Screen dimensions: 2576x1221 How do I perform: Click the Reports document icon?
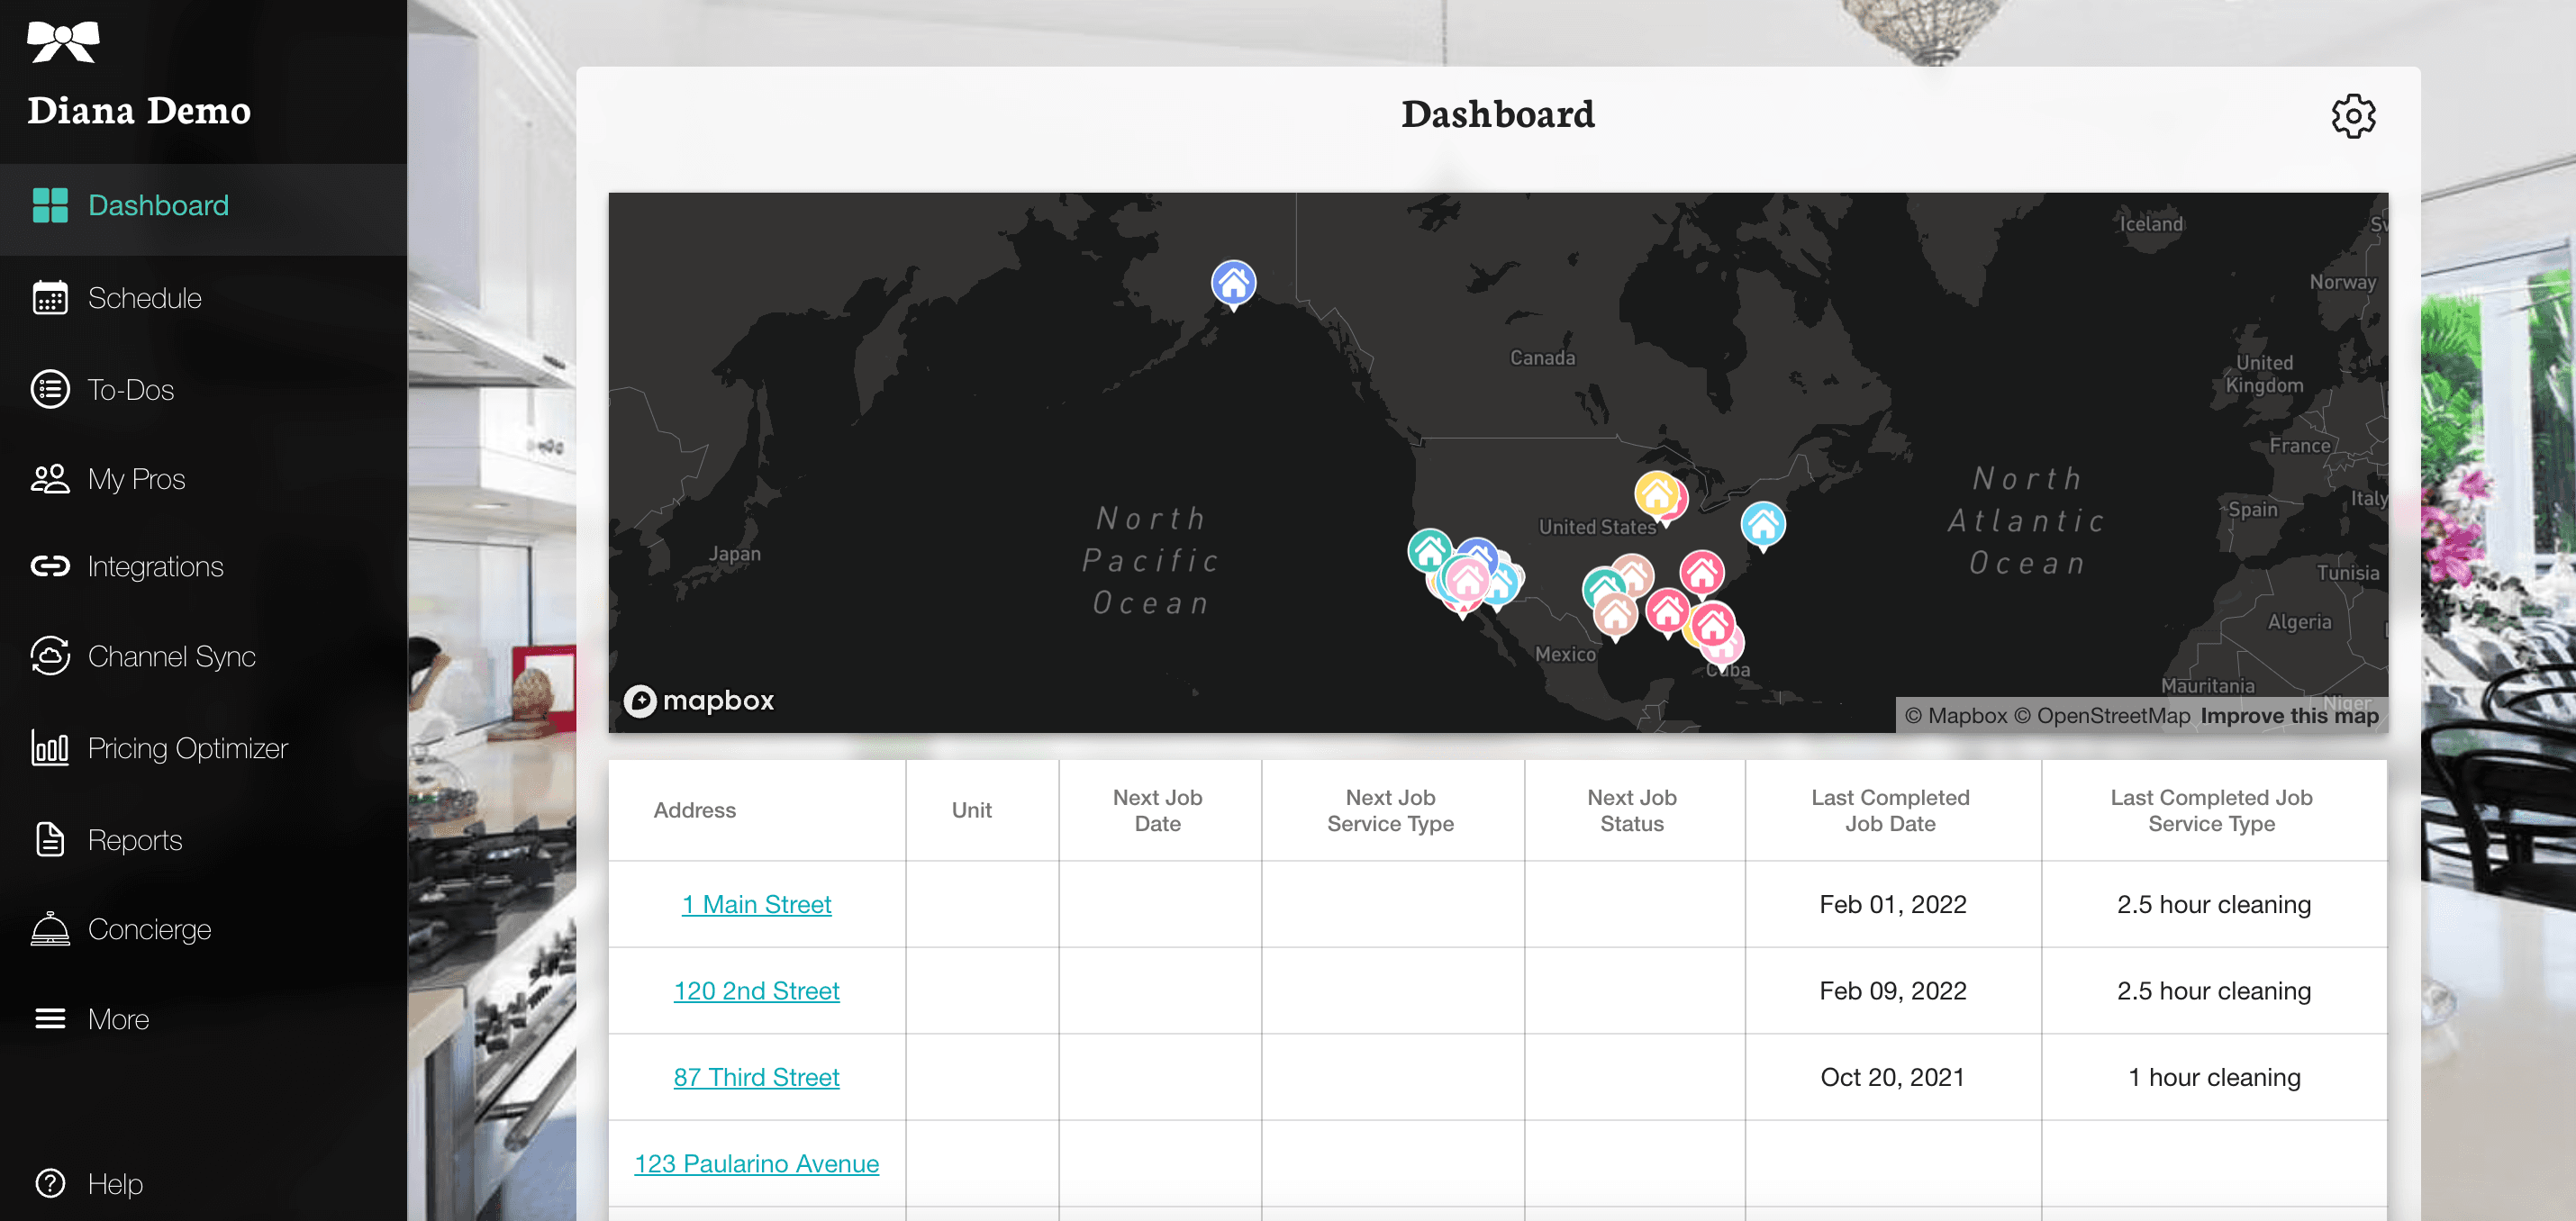[x=49, y=840]
